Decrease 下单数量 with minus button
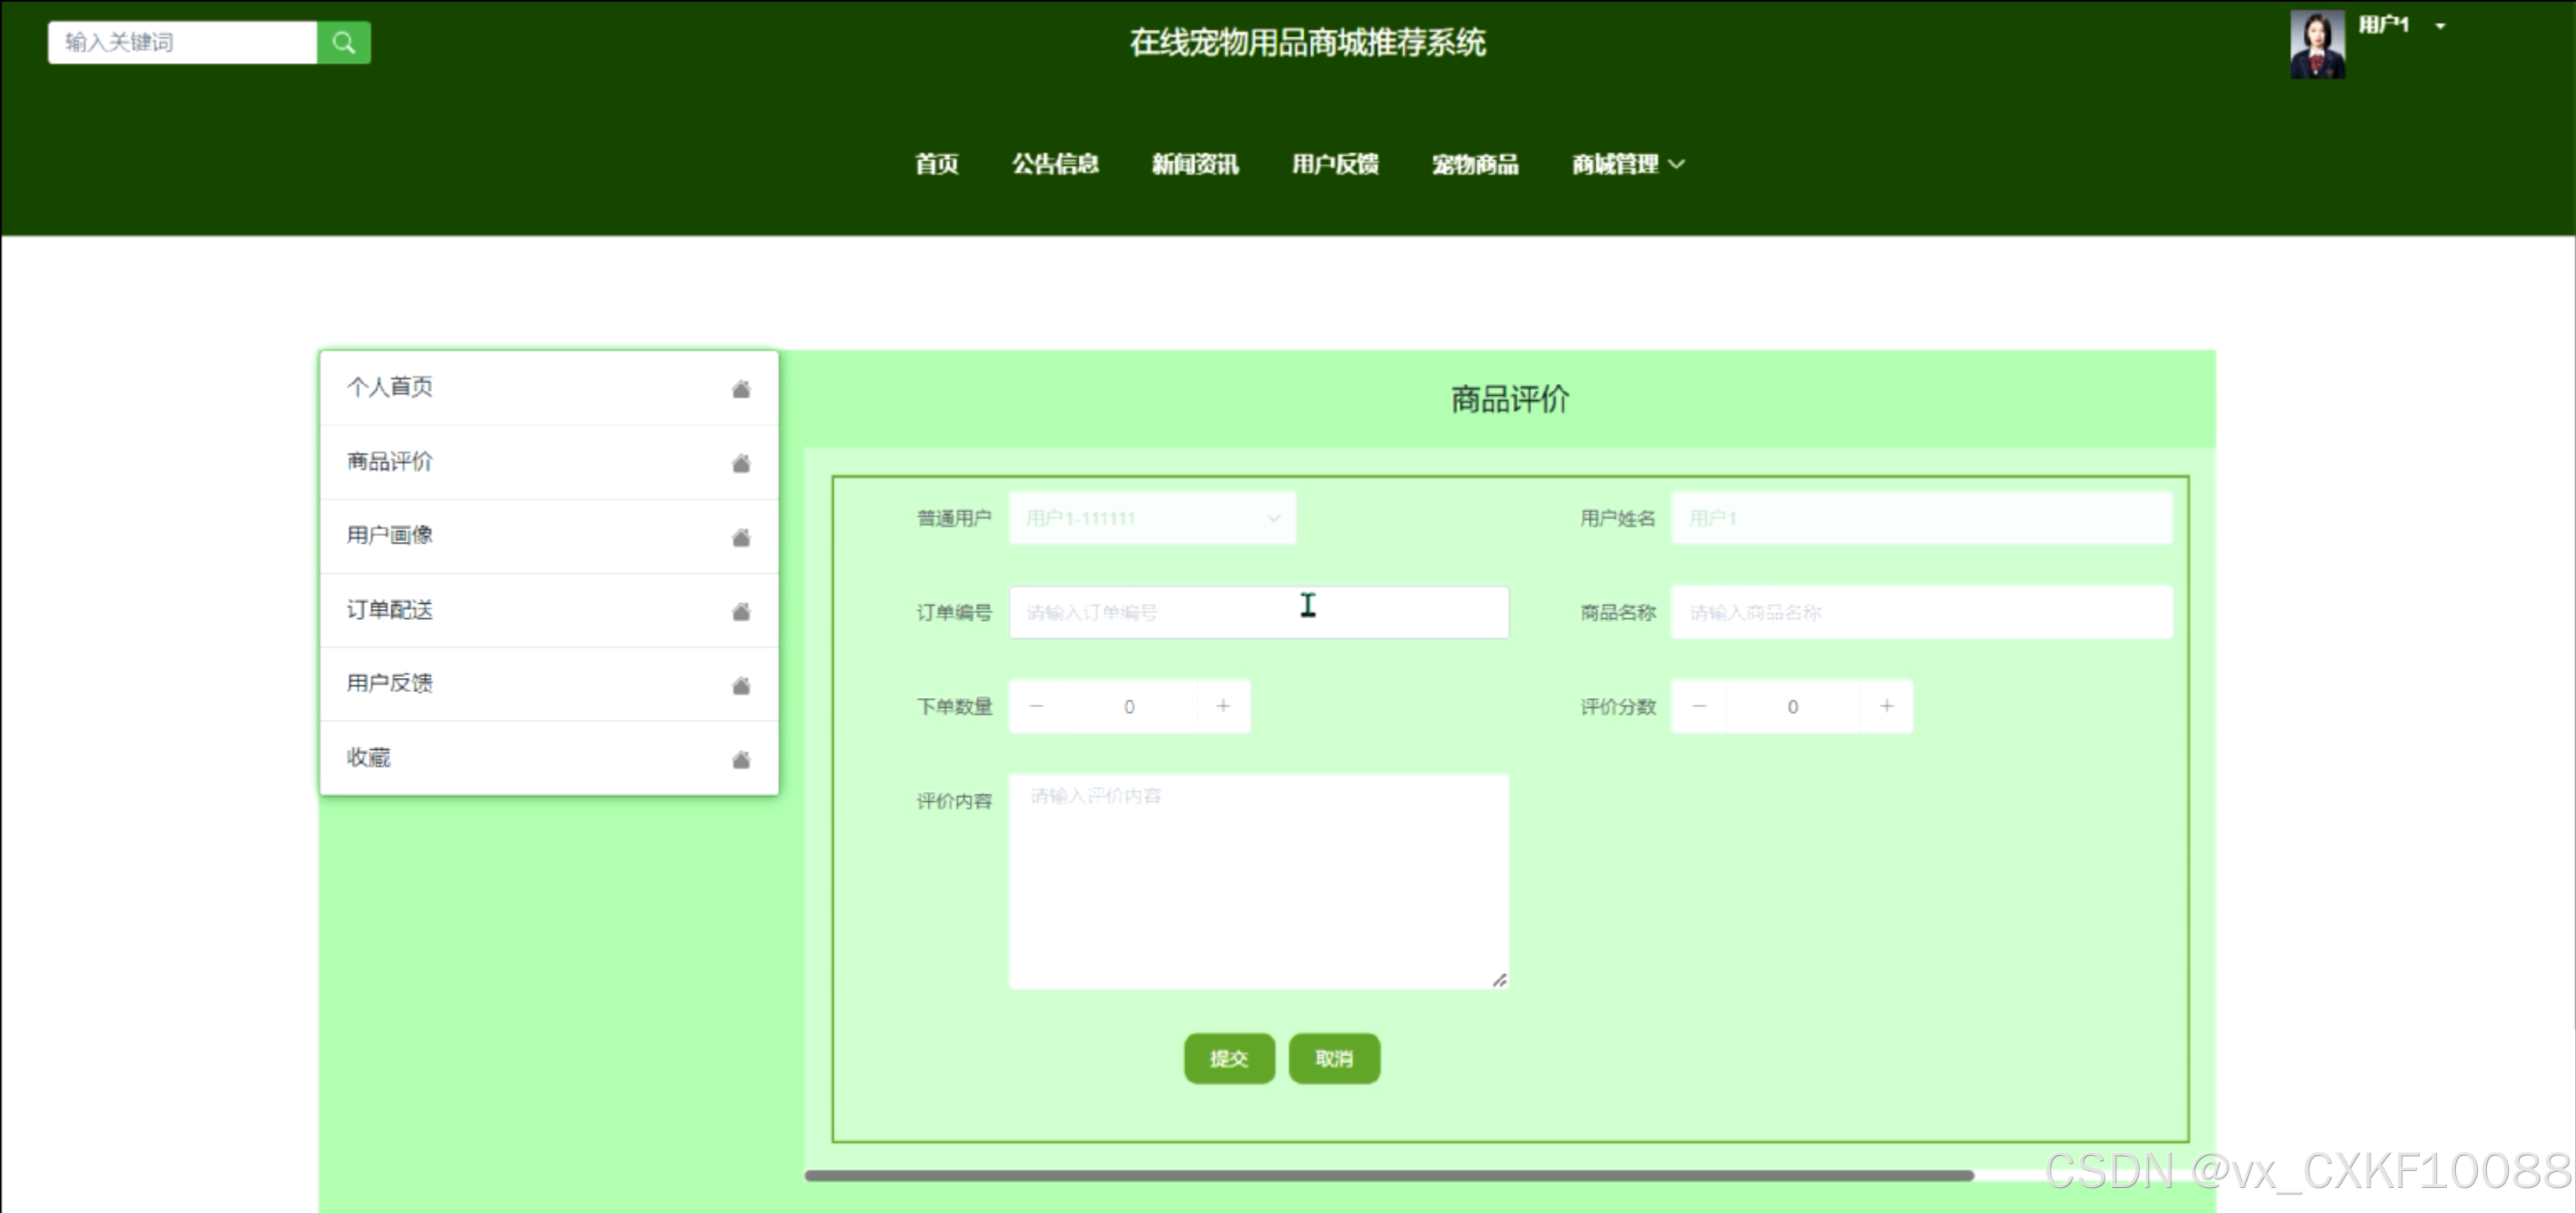This screenshot has width=2576, height=1213. coord(1036,706)
